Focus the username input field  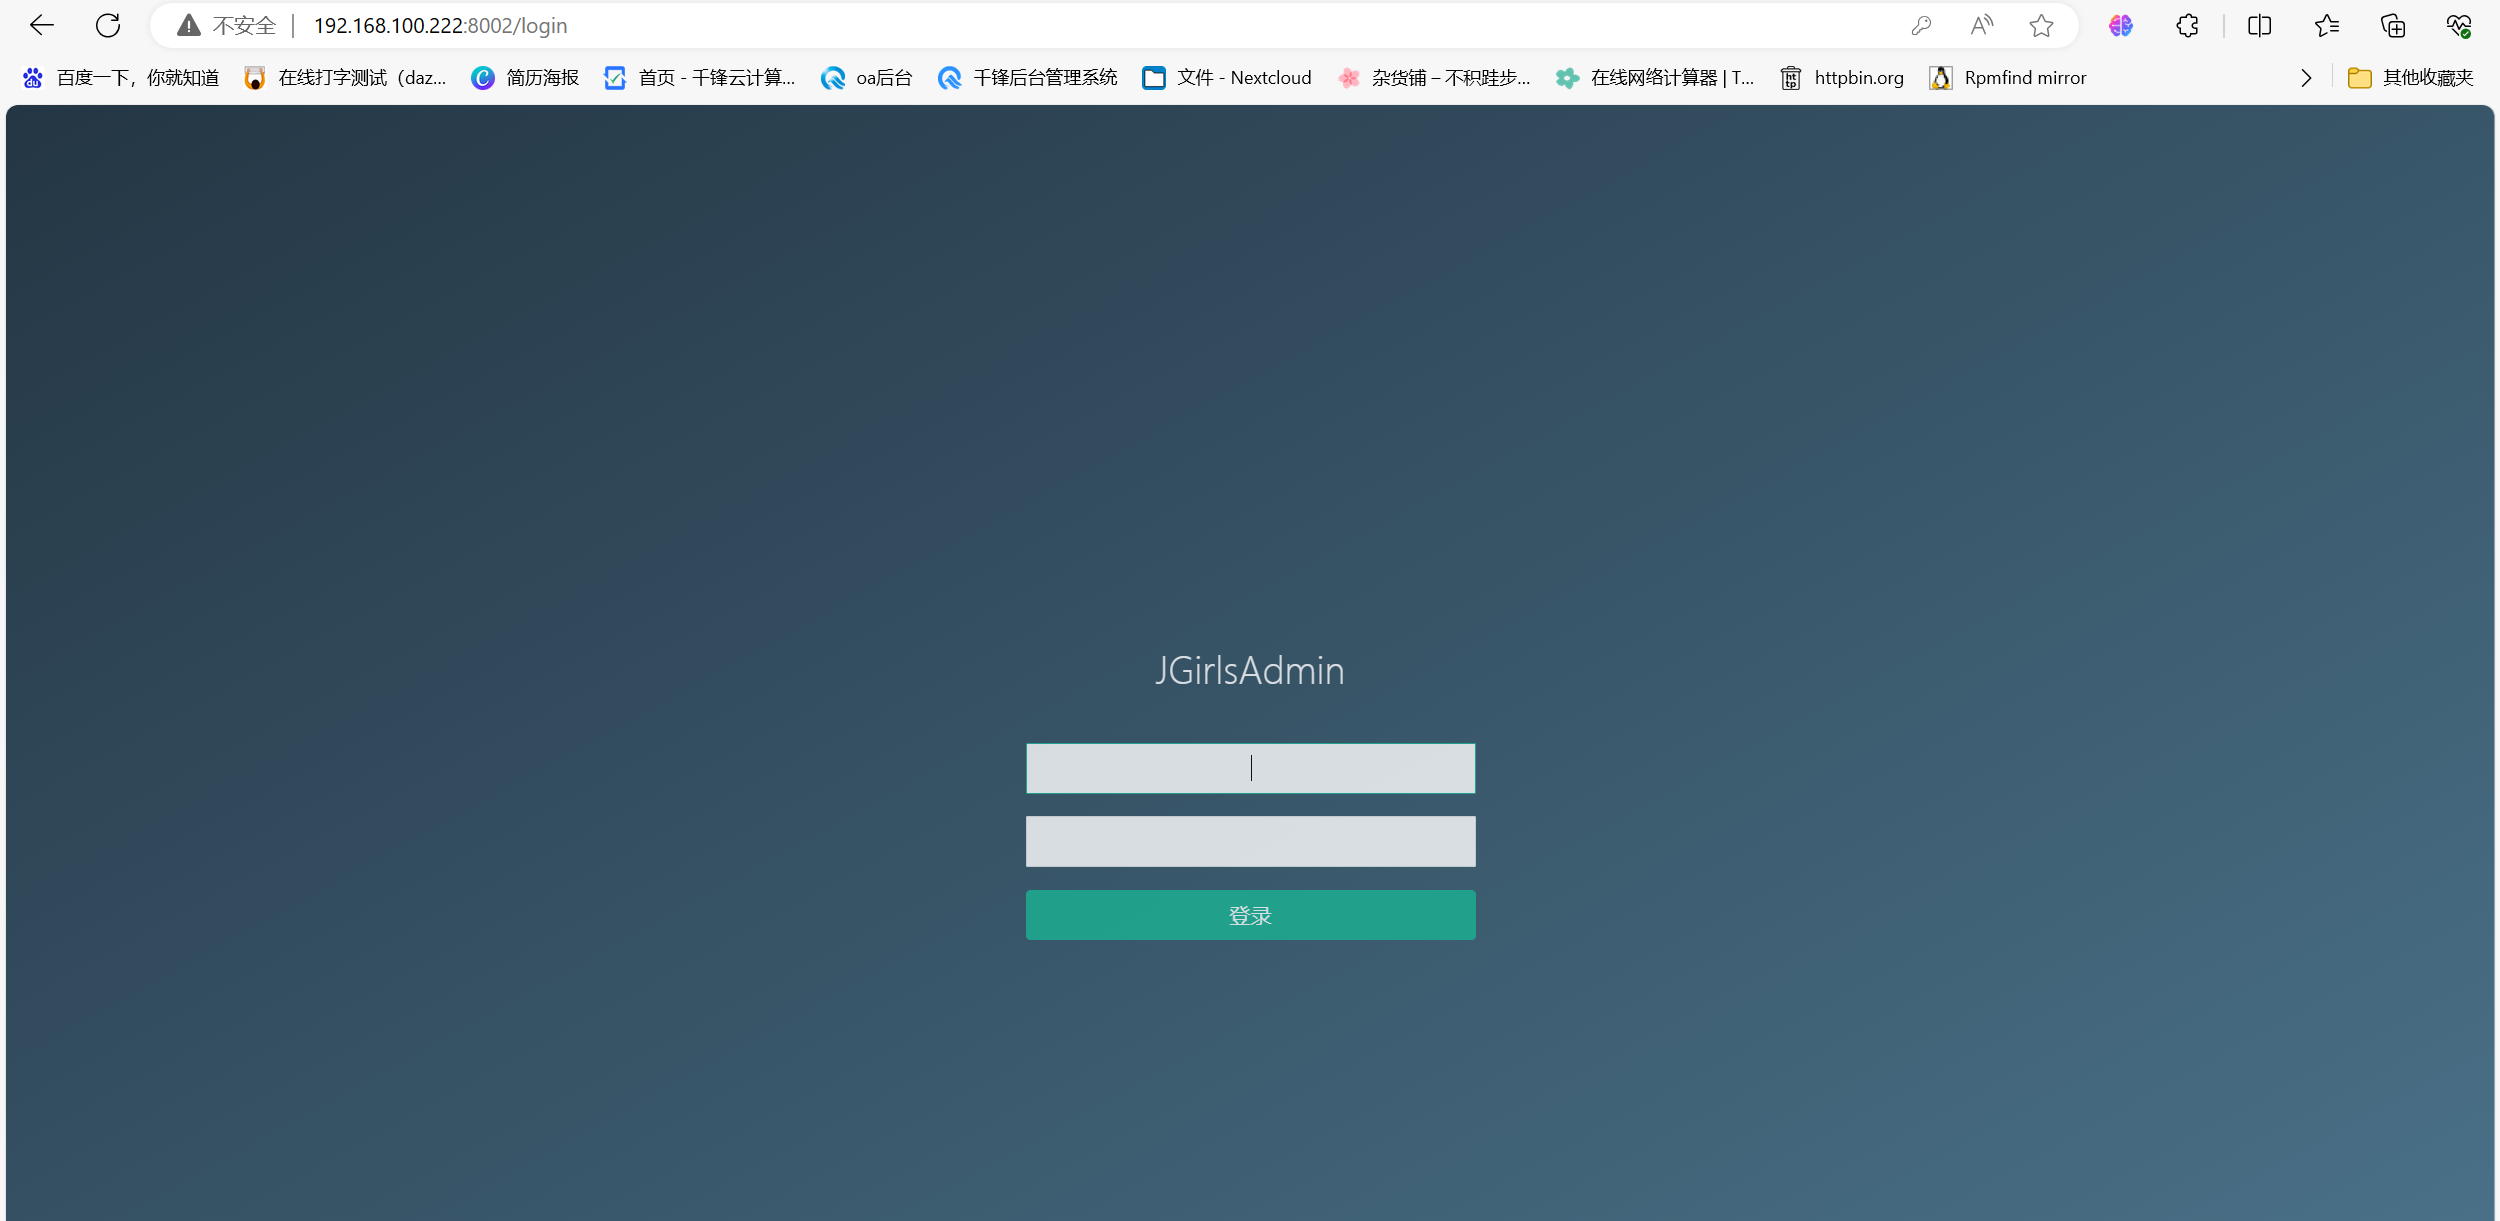pos(1250,768)
